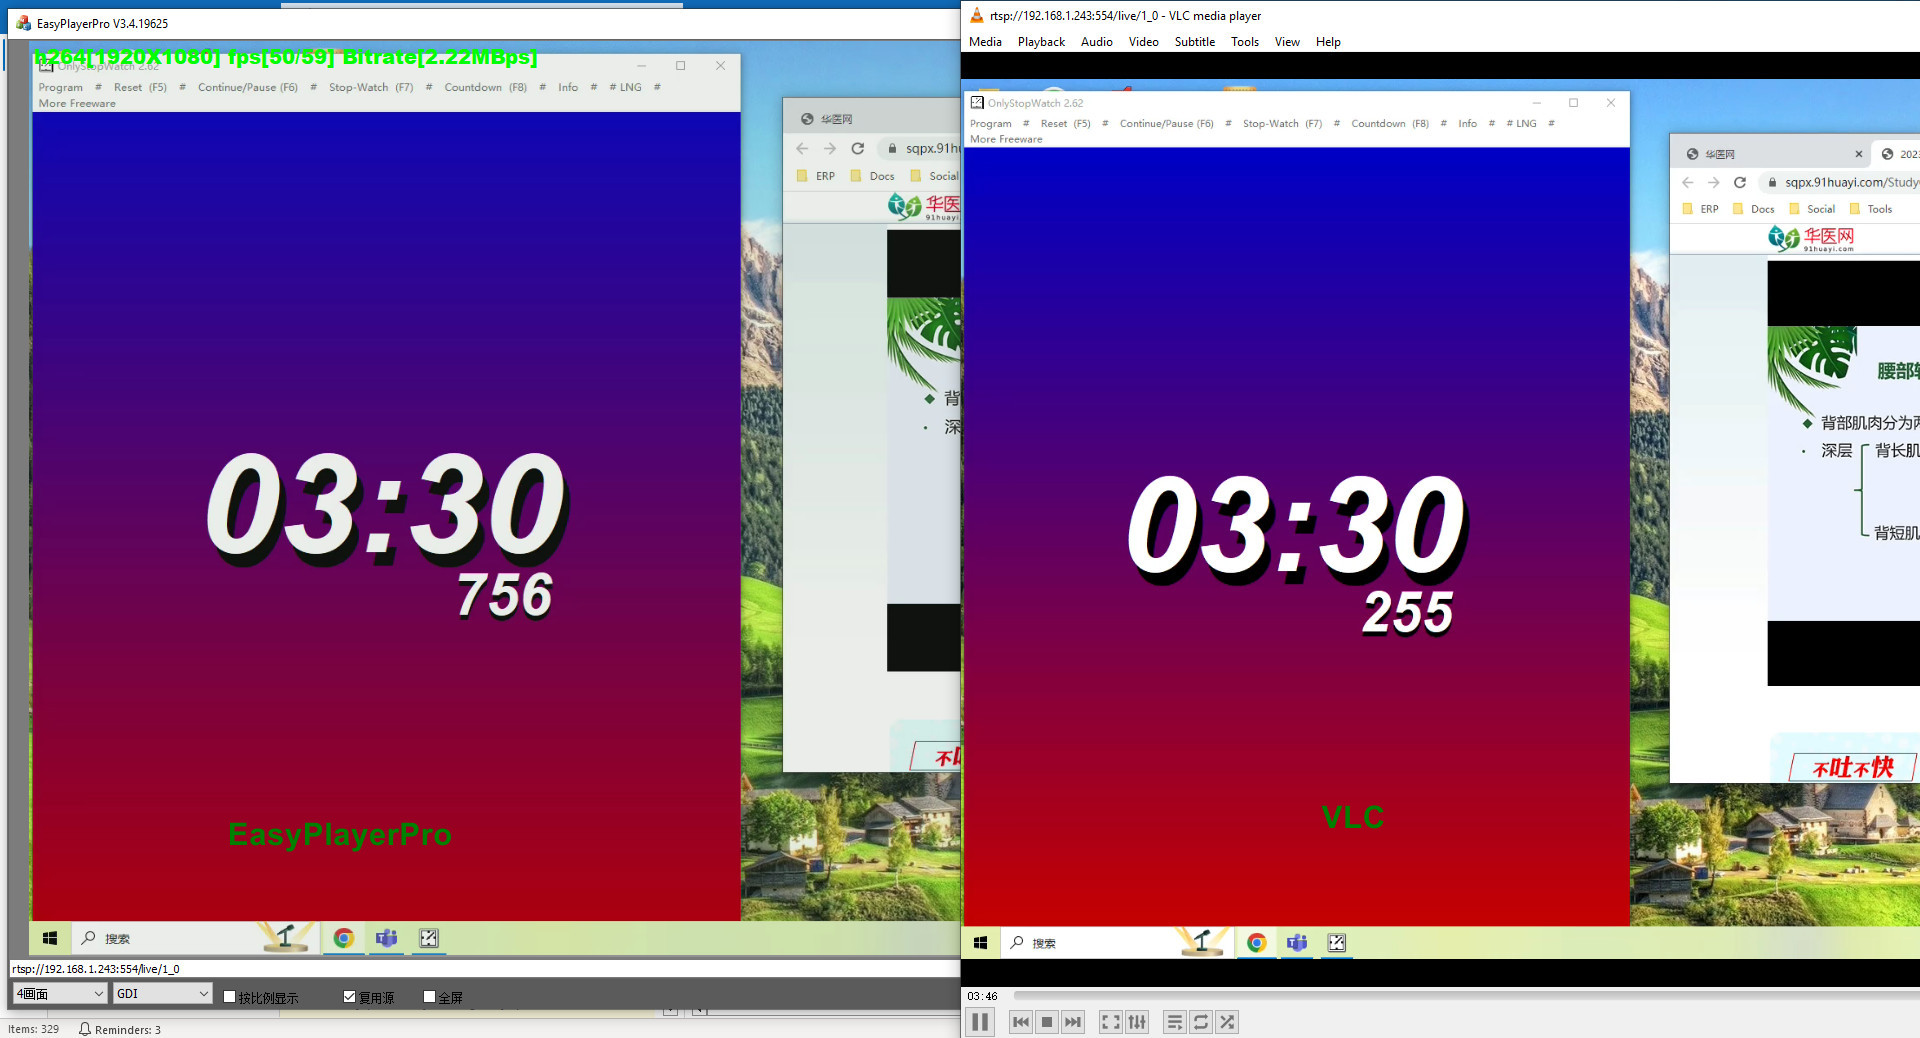Image resolution: width=1920 pixels, height=1038 pixels.
Task: Stop VLC playback
Action: (1046, 1022)
